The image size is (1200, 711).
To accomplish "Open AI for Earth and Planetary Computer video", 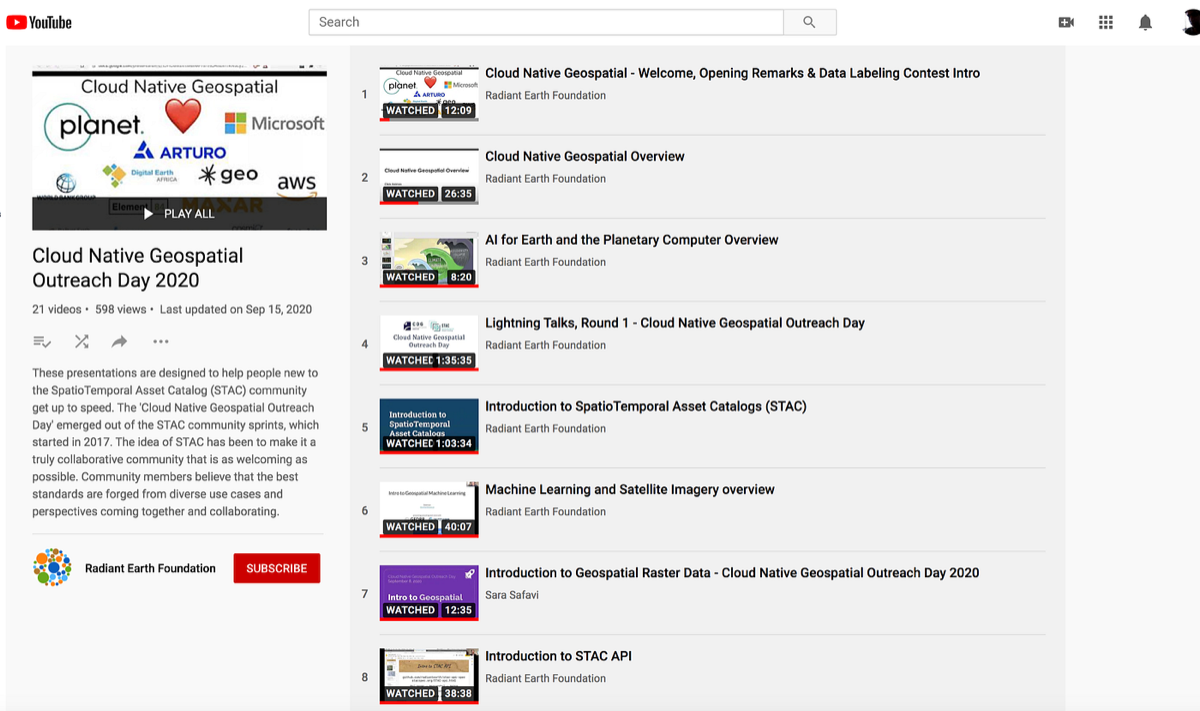I will point(632,240).
